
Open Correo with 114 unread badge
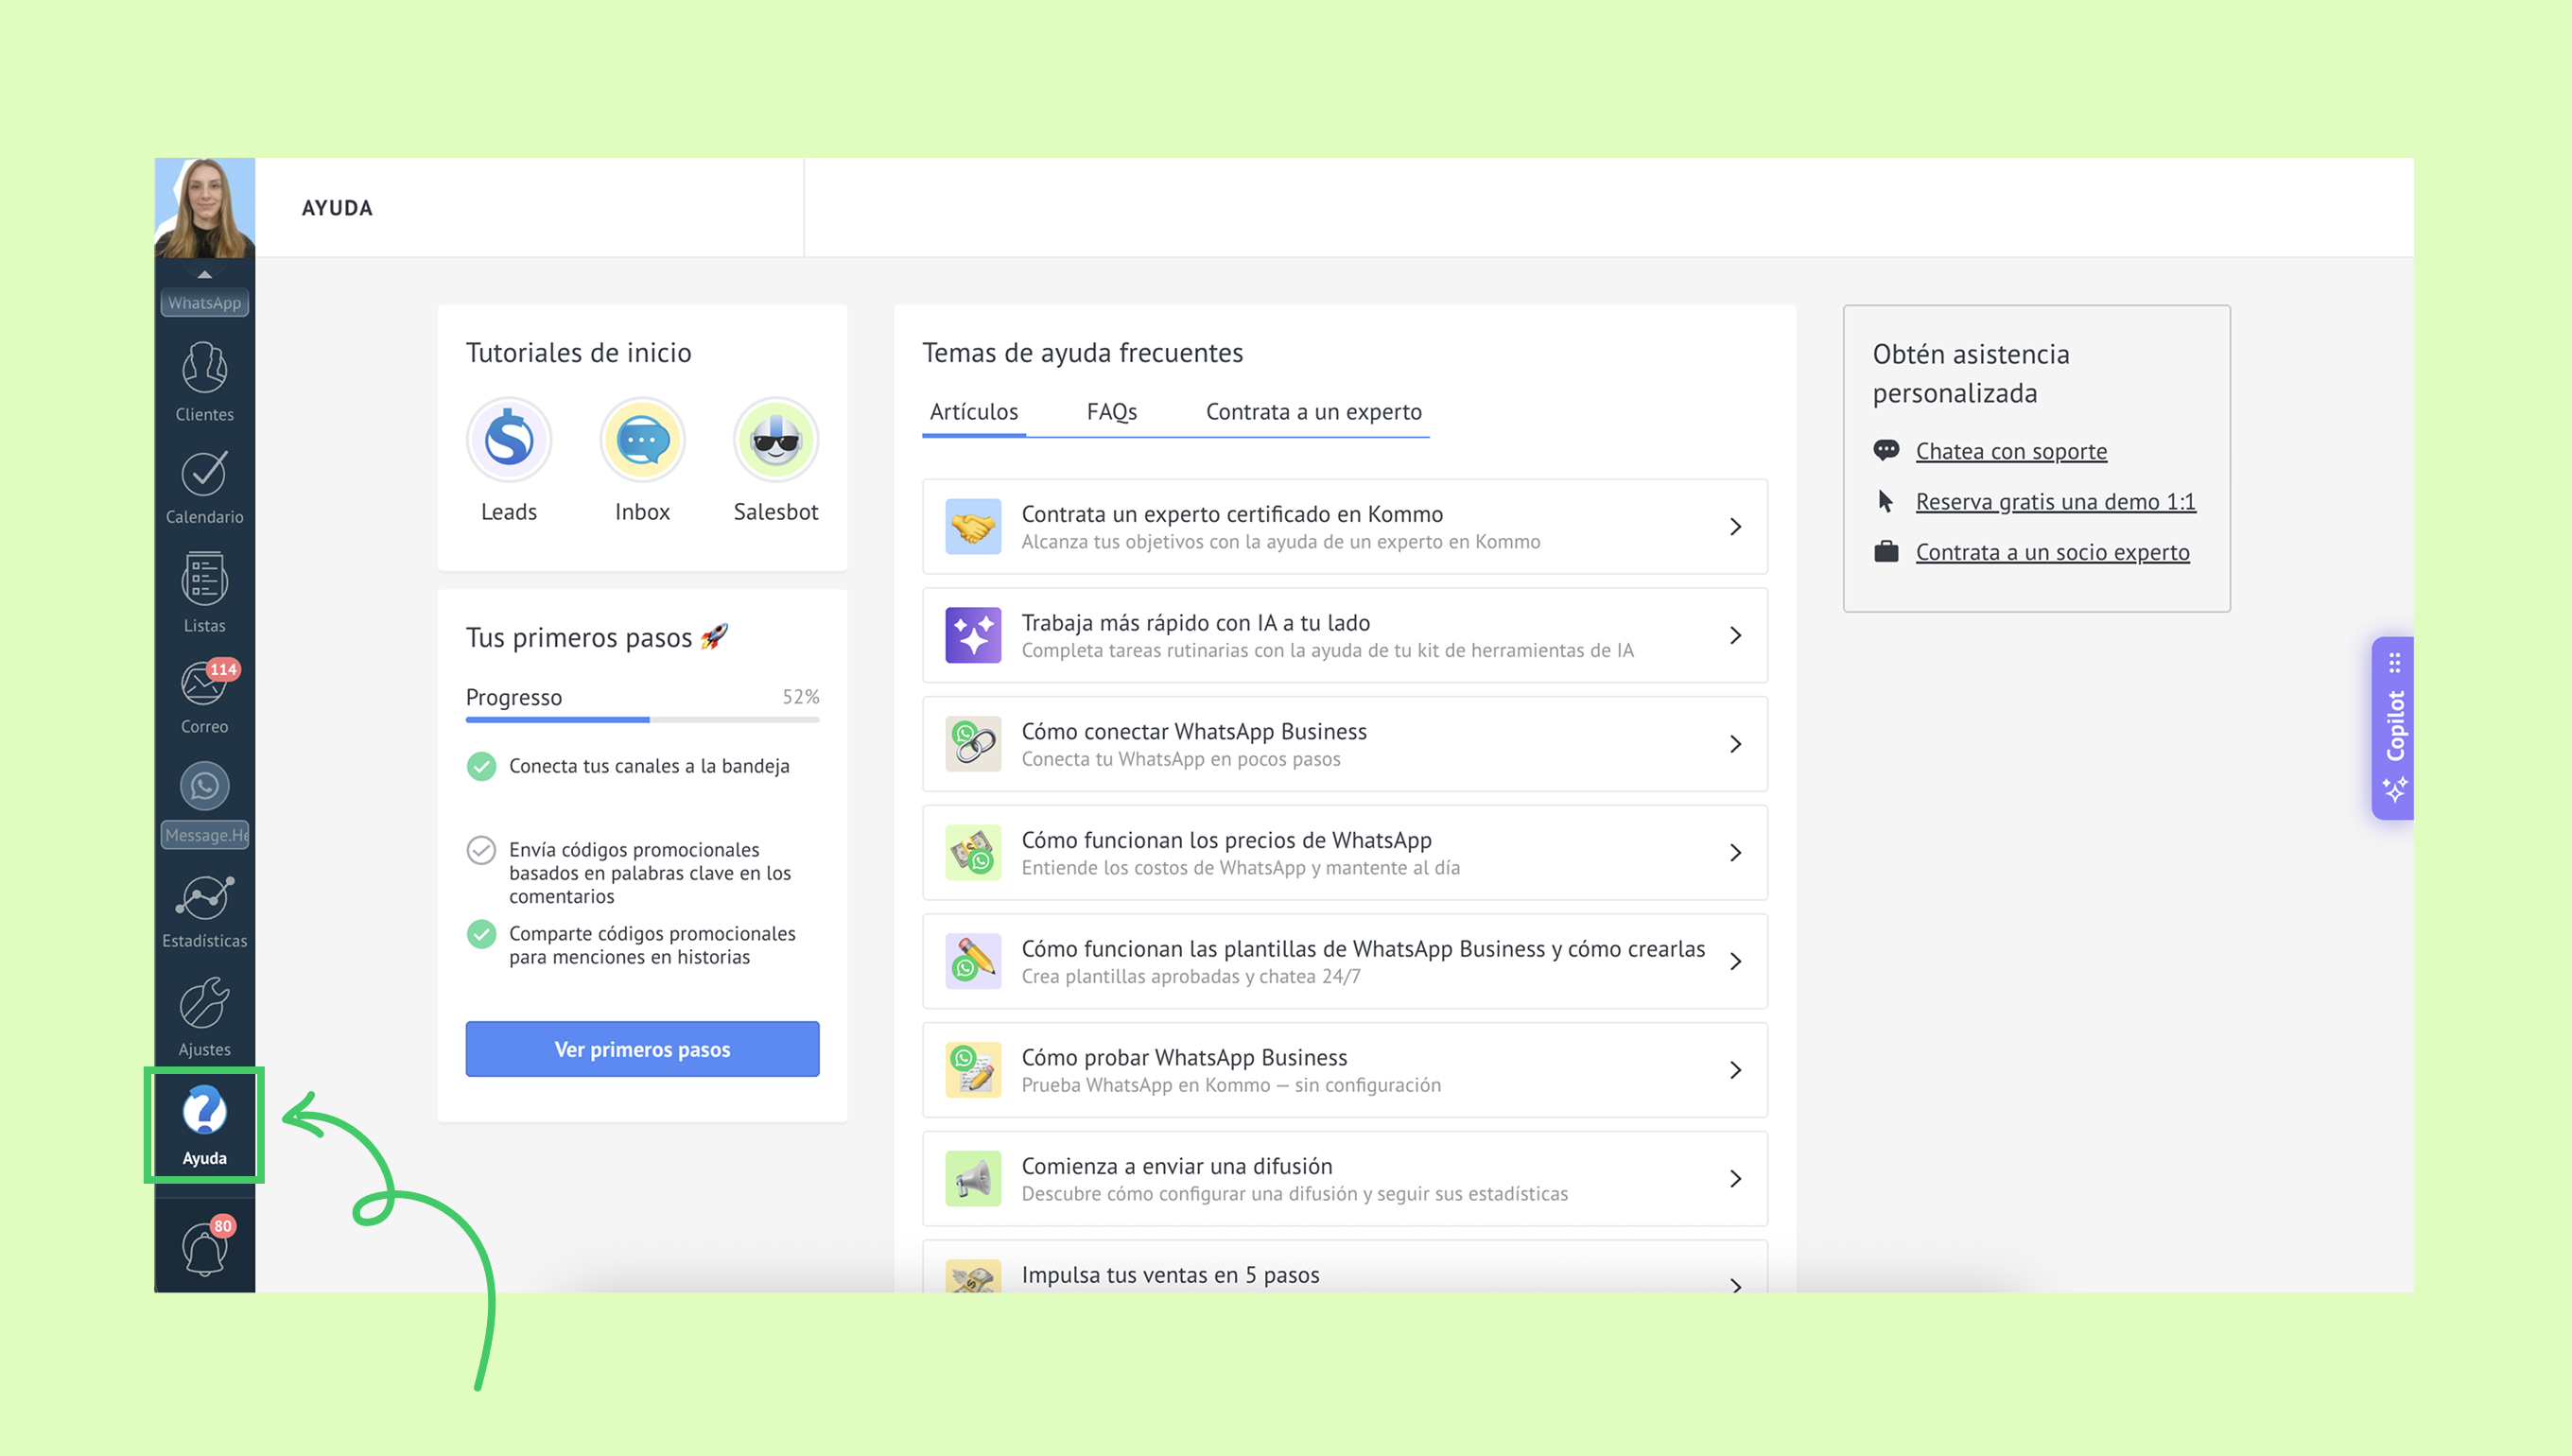pyautogui.click(x=204, y=696)
